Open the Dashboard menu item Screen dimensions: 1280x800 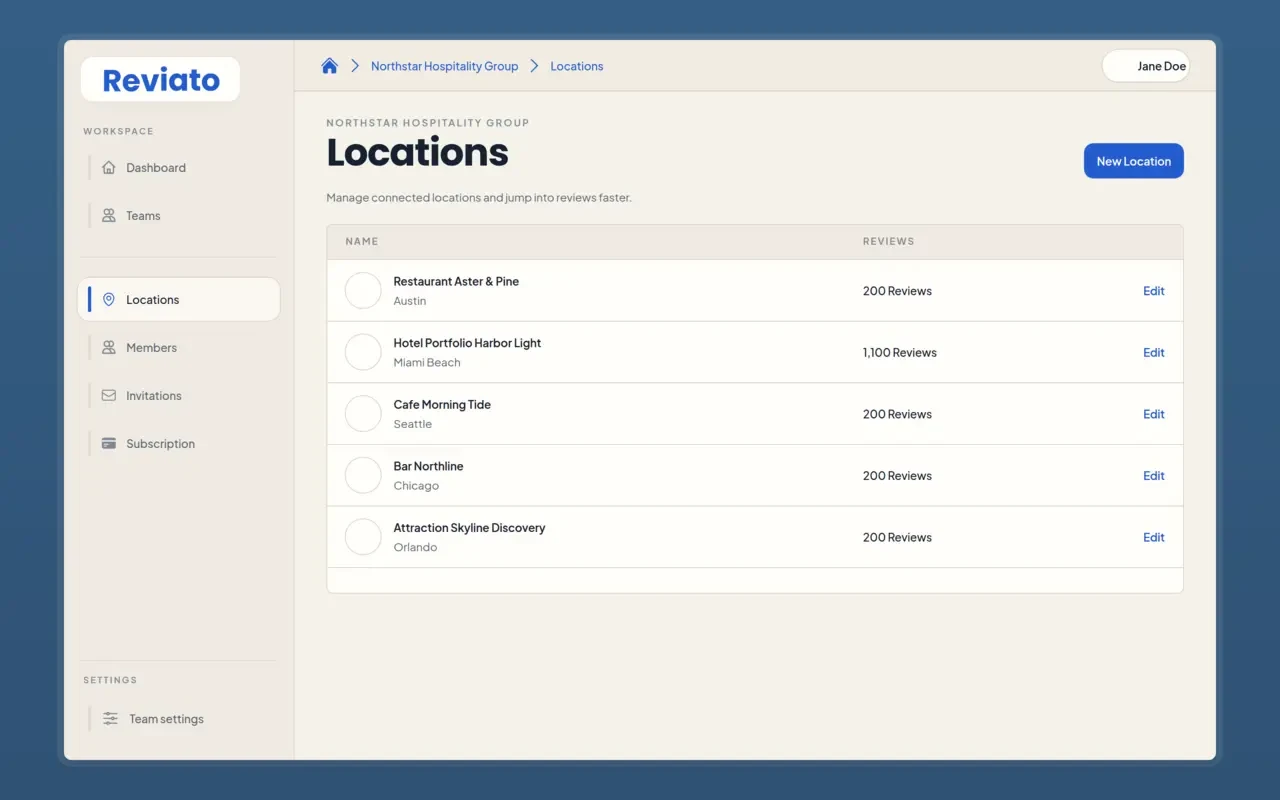pyautogui.click(x=178, y=168)
